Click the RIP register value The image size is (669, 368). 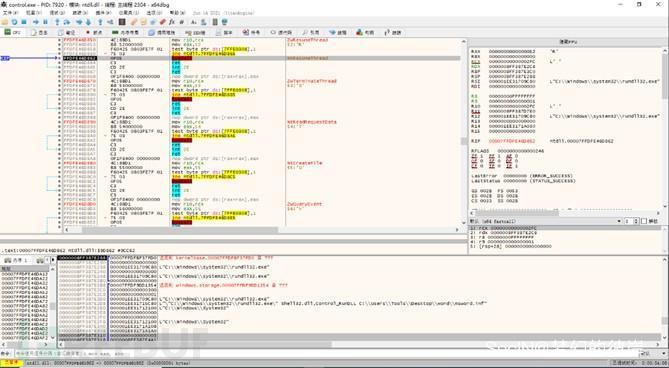tap(512, 141)
